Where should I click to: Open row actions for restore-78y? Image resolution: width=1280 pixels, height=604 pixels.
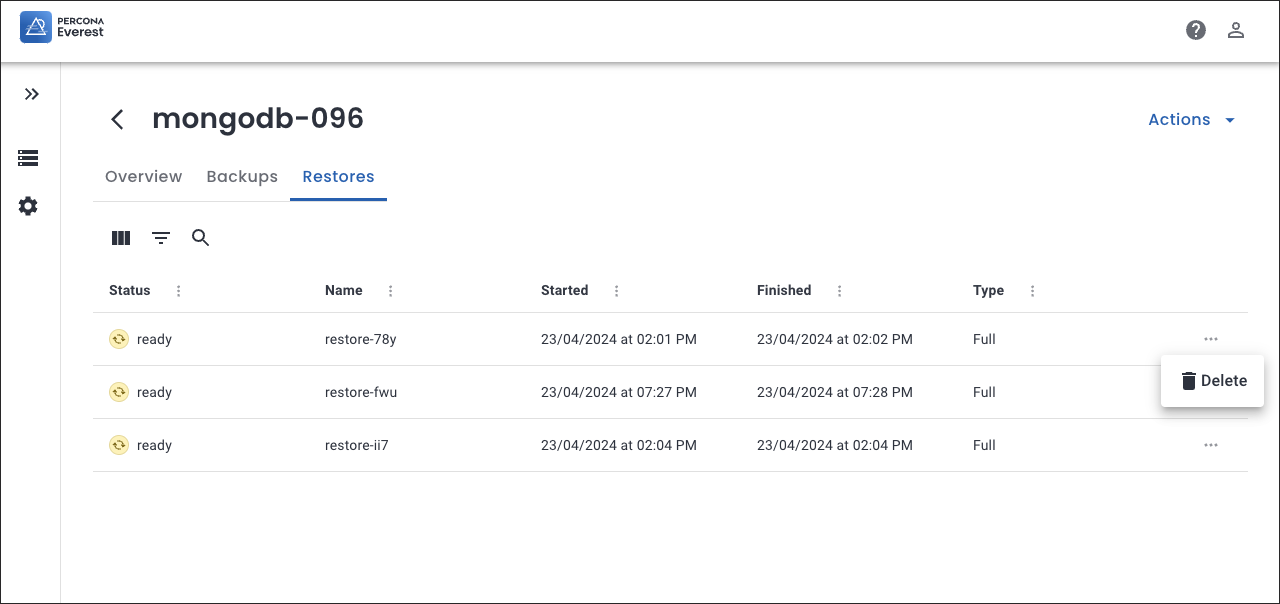pyautogui.click(x=1211, y=339)
